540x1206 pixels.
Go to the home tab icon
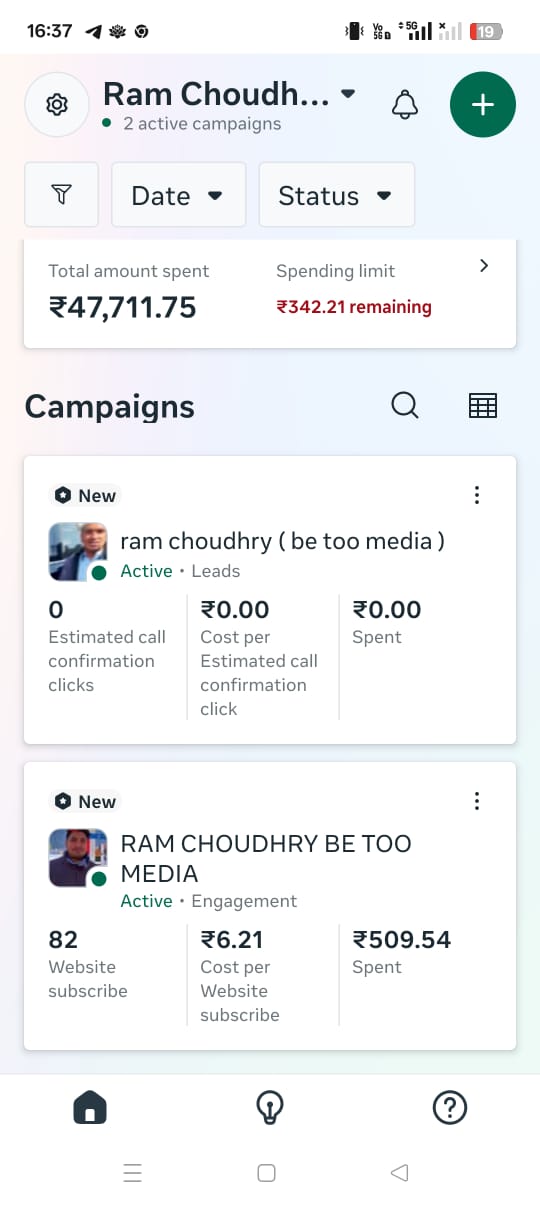coord(90,1107)
